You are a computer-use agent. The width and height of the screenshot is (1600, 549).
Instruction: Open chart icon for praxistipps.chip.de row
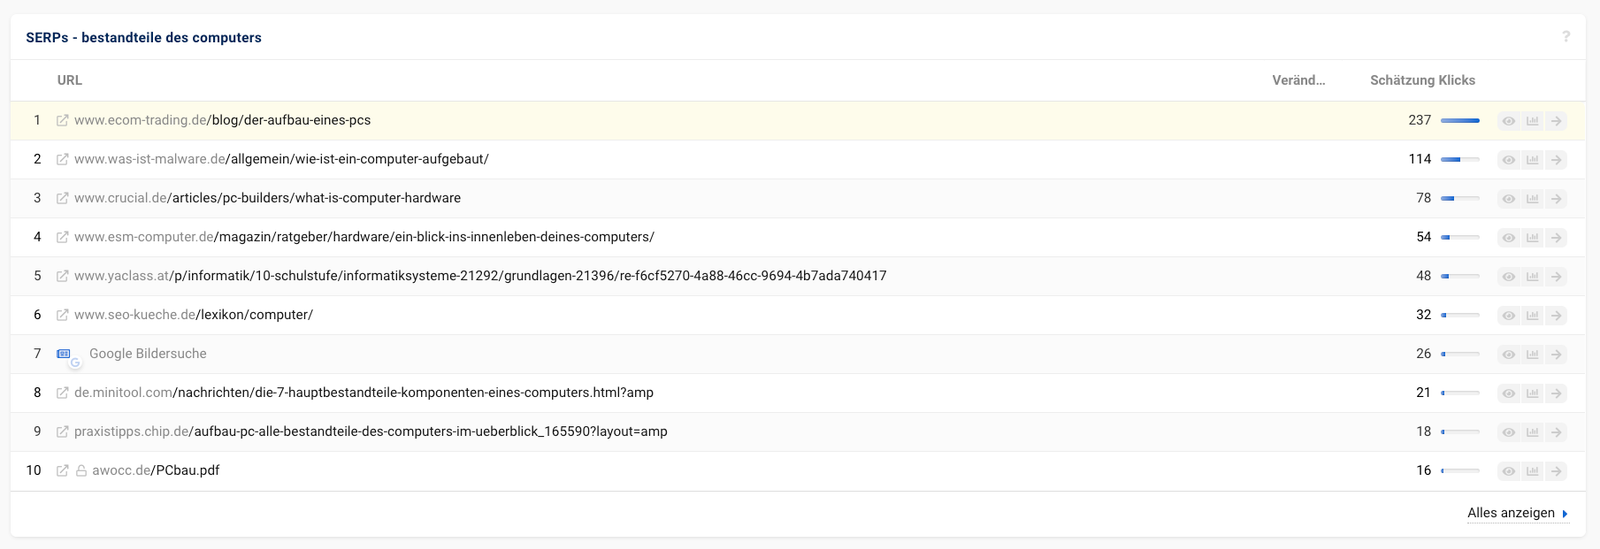pyautogui.click(x=1532, y=433)
